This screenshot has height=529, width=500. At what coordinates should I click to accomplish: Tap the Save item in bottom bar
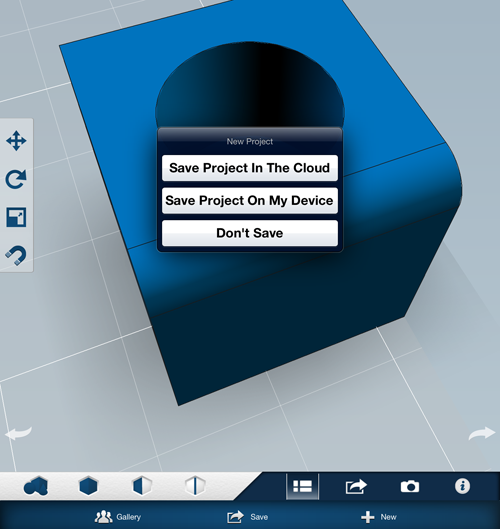(x=247, y=517)
